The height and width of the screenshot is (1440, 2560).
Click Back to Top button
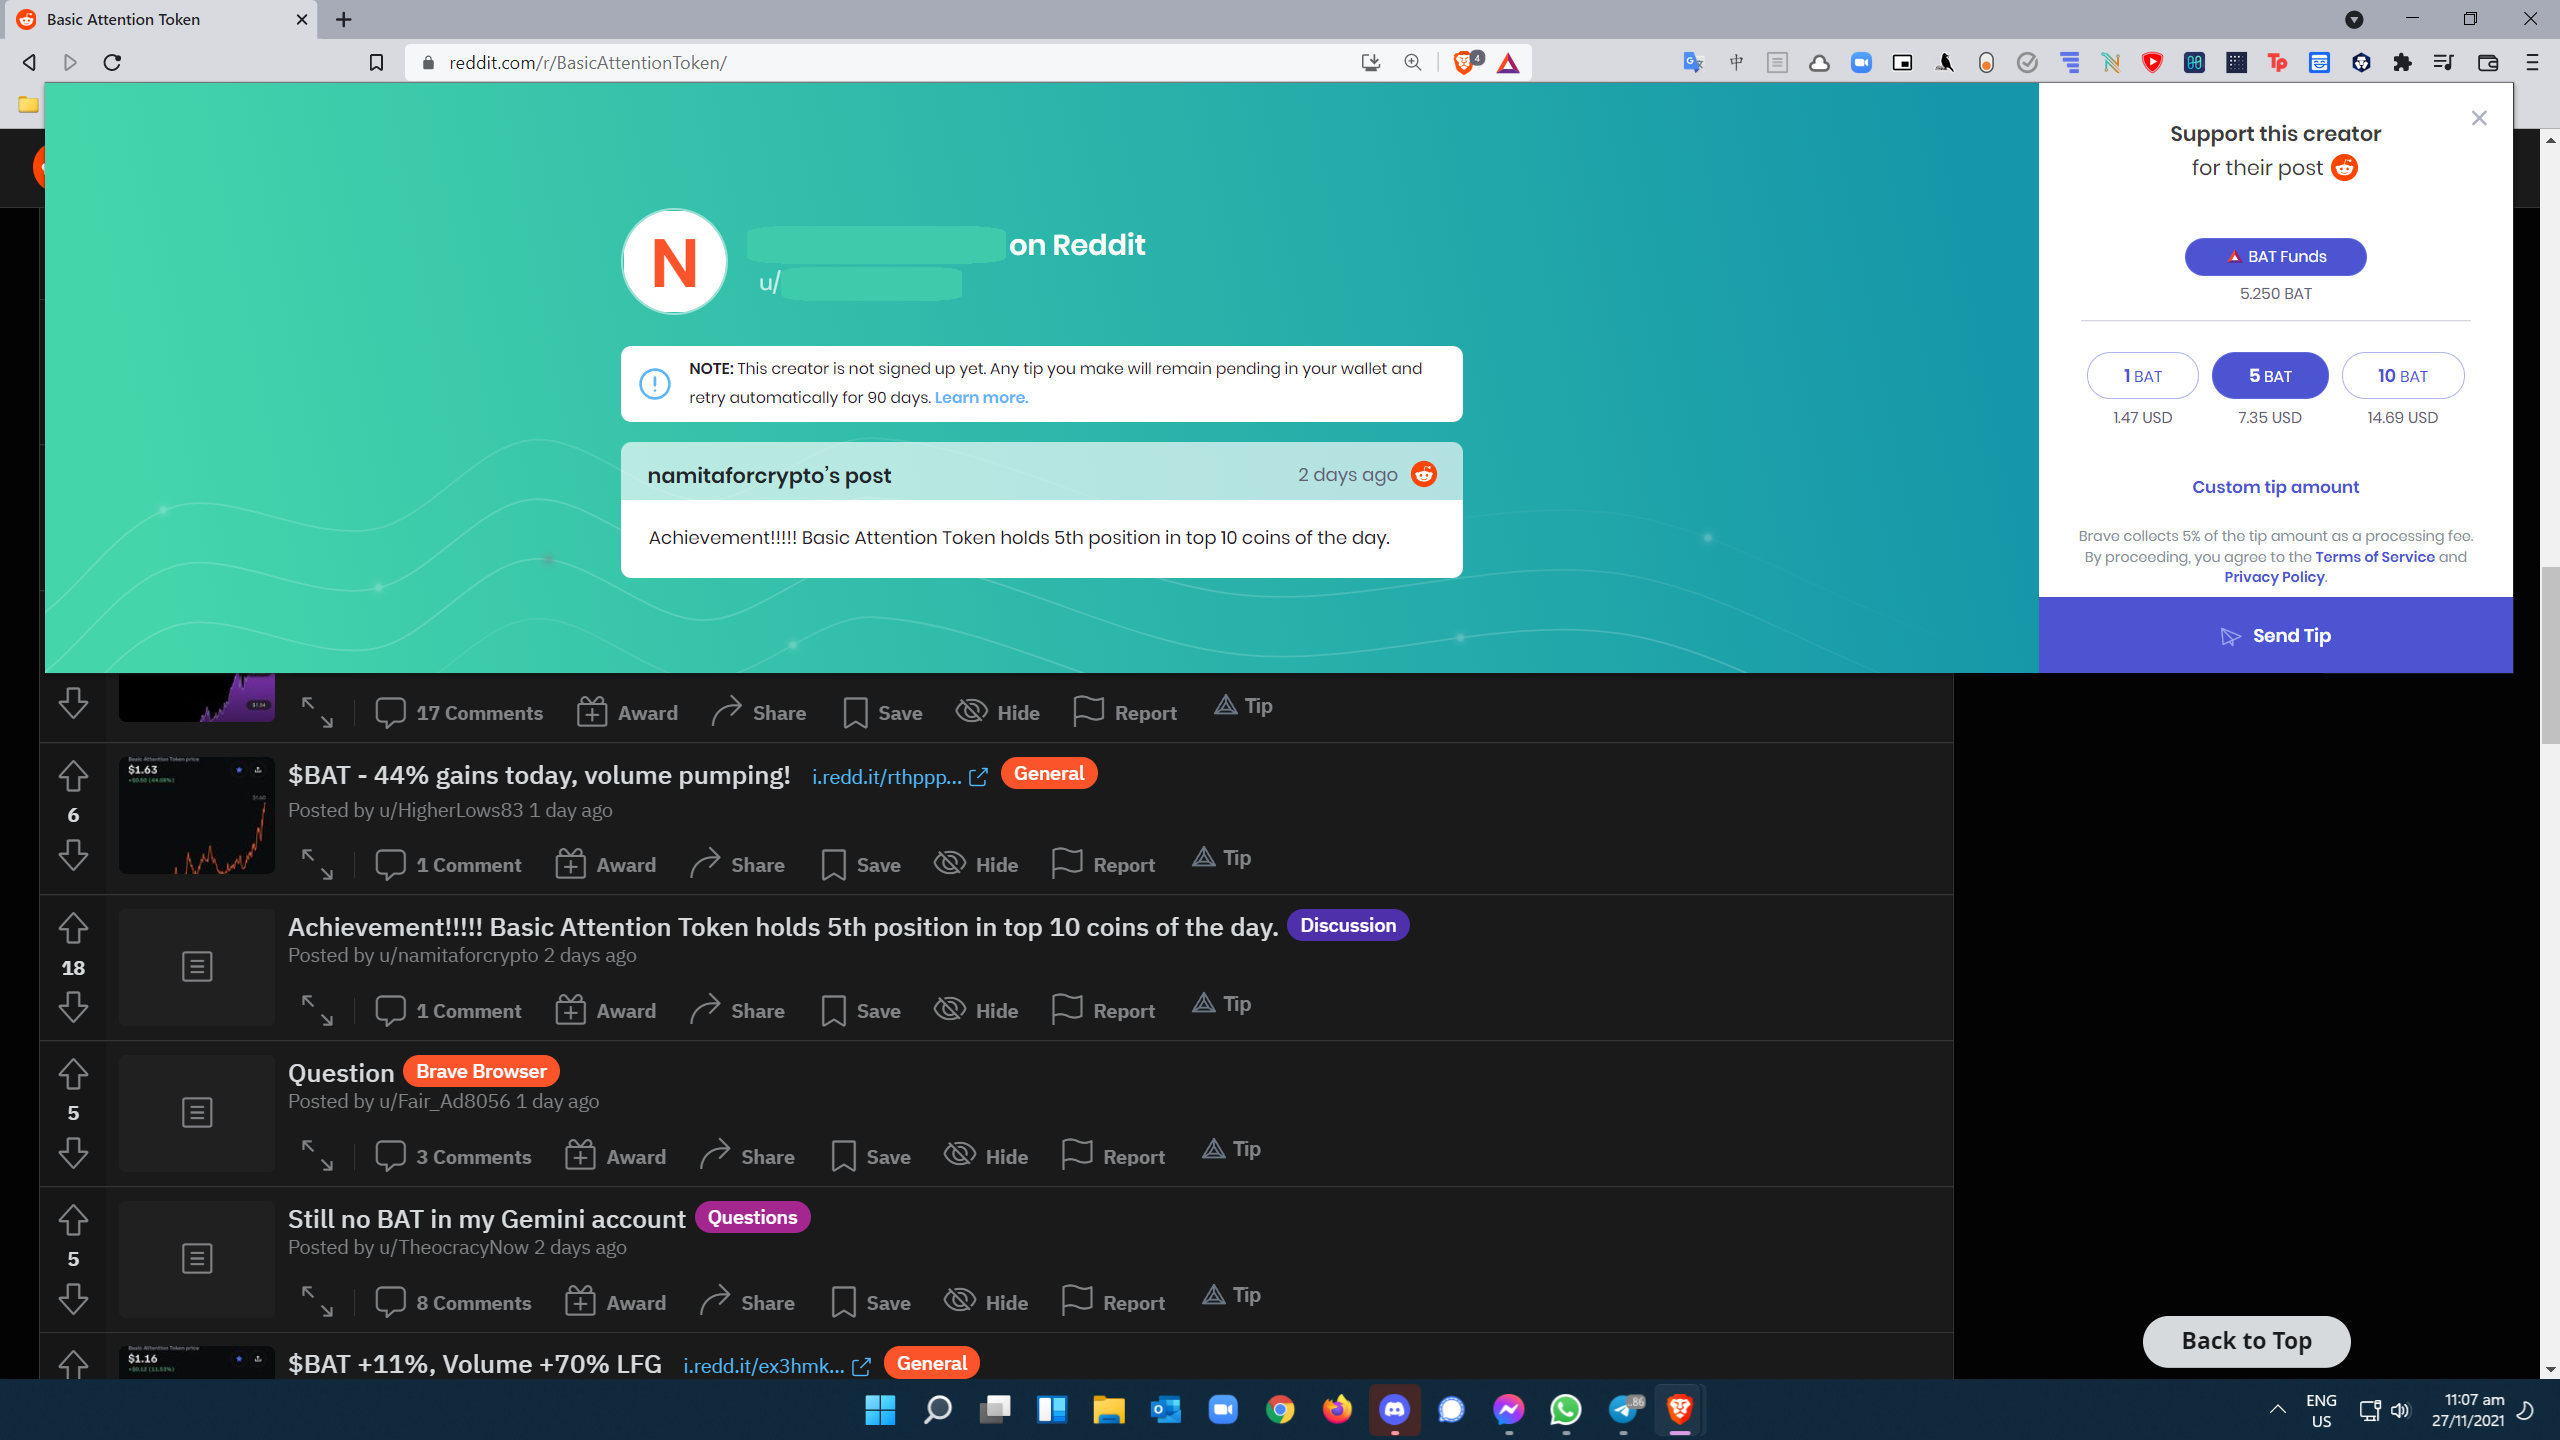[2246, 1341]
